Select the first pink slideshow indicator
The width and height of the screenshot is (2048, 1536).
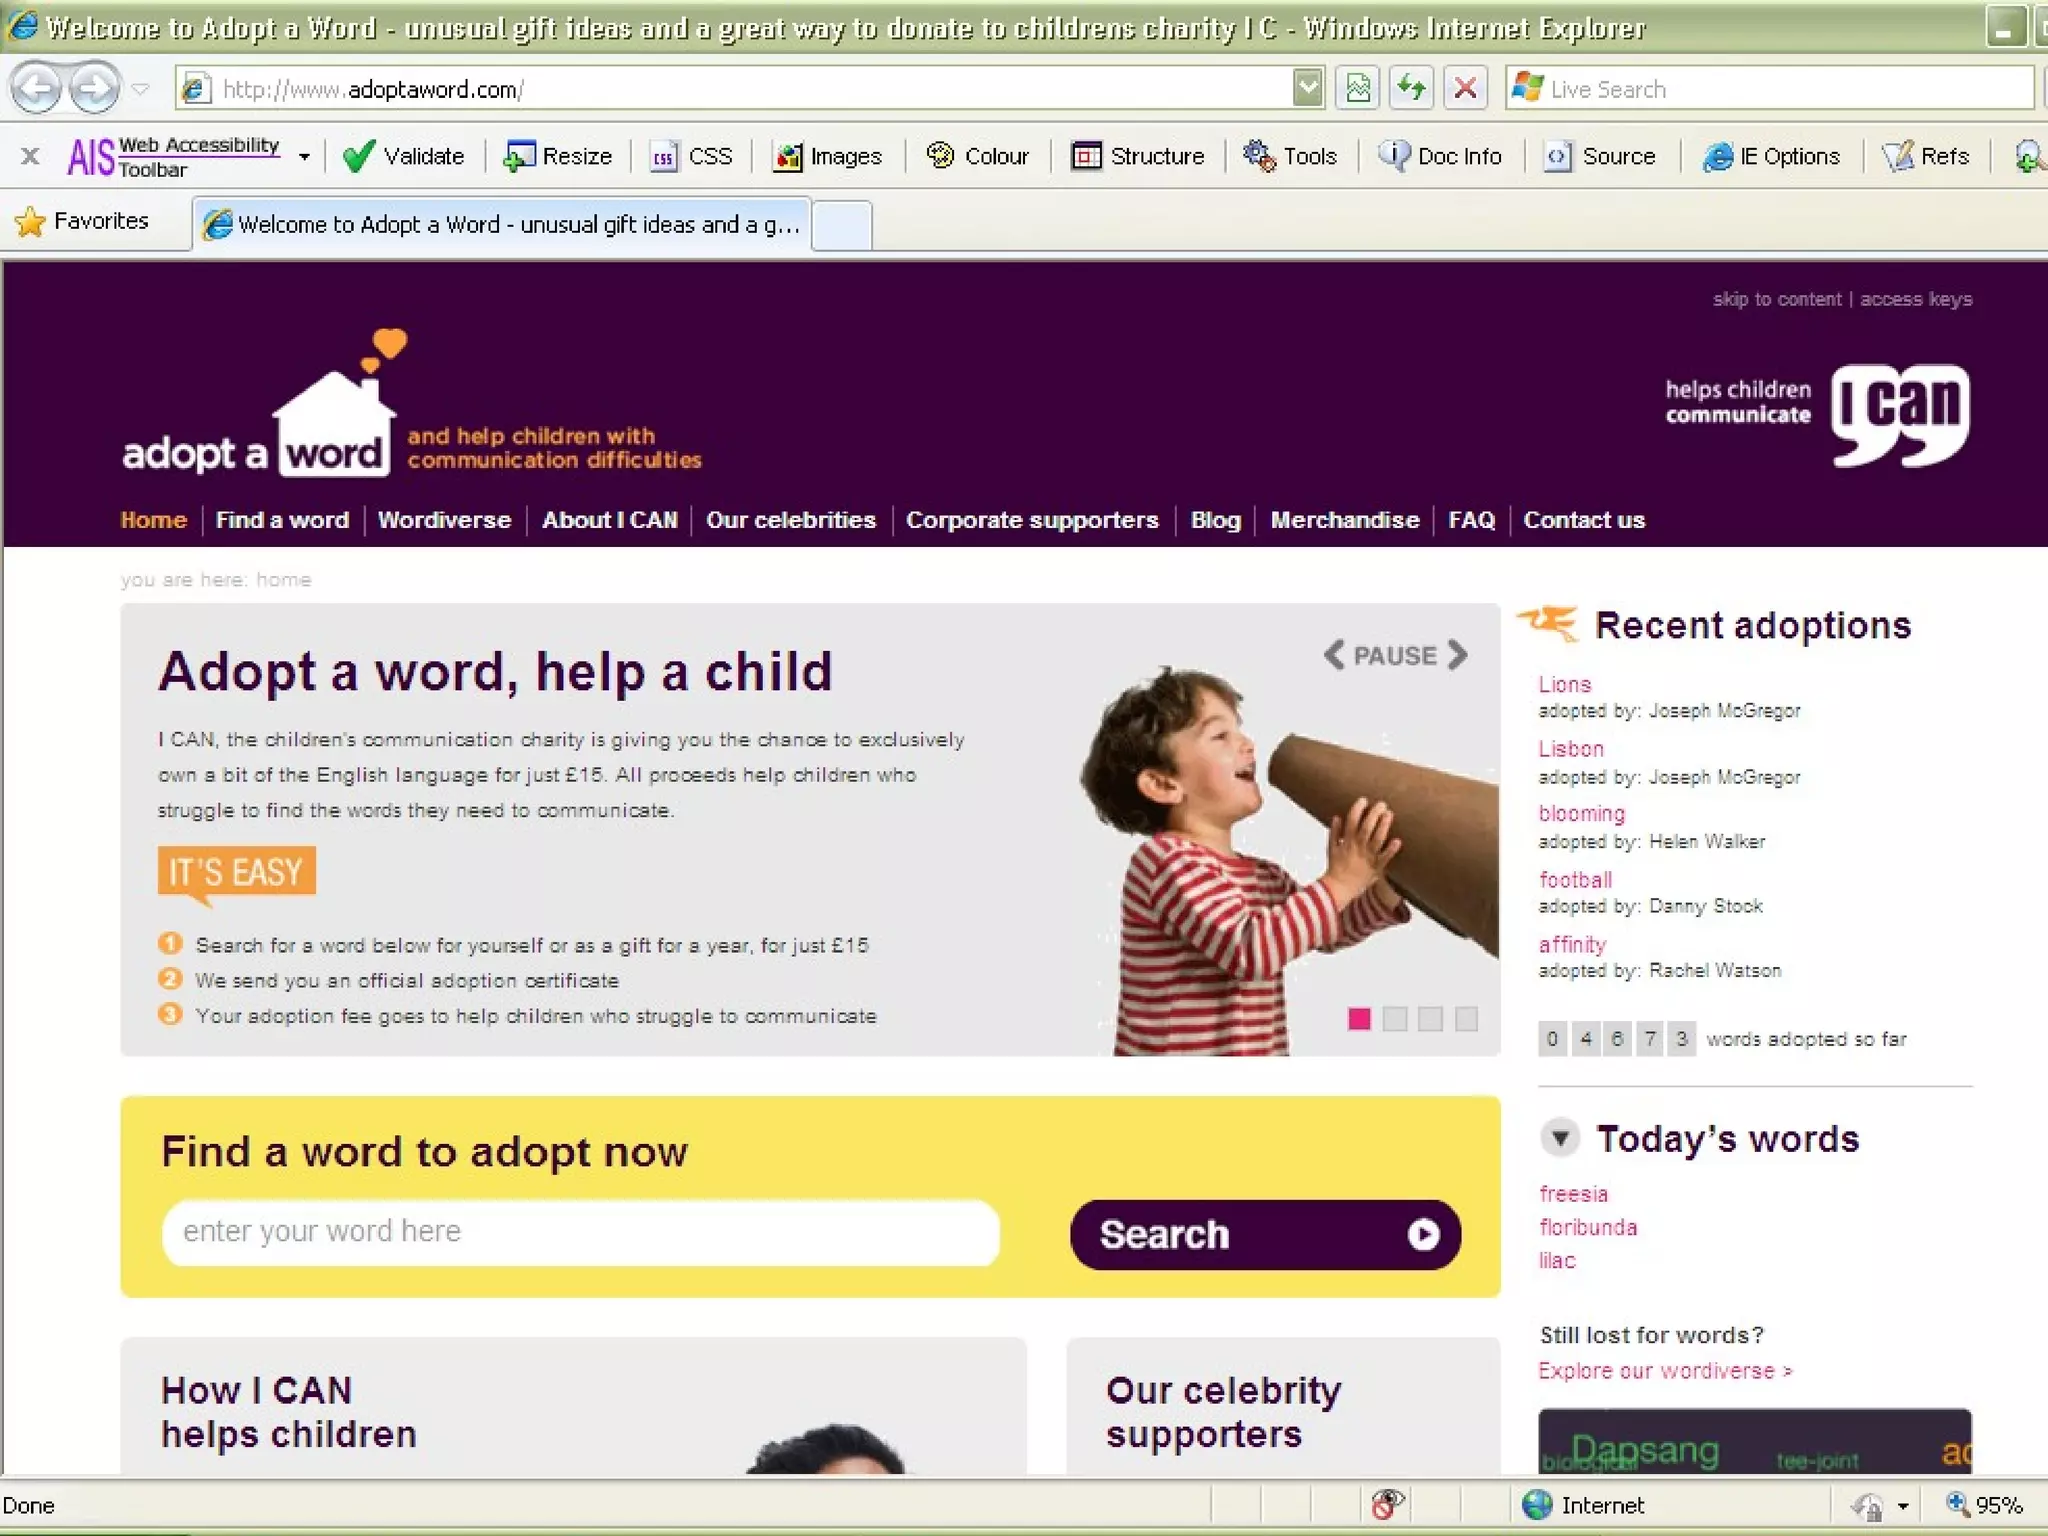coord(1359,1019)
